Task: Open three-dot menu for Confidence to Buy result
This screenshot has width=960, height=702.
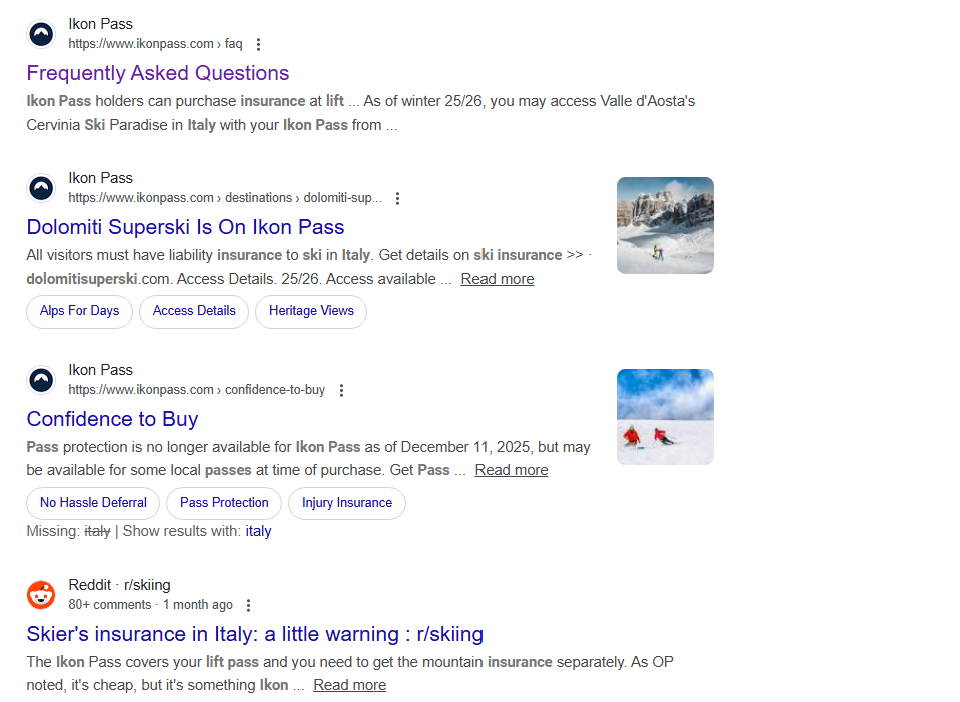Action: coord(341,390)
